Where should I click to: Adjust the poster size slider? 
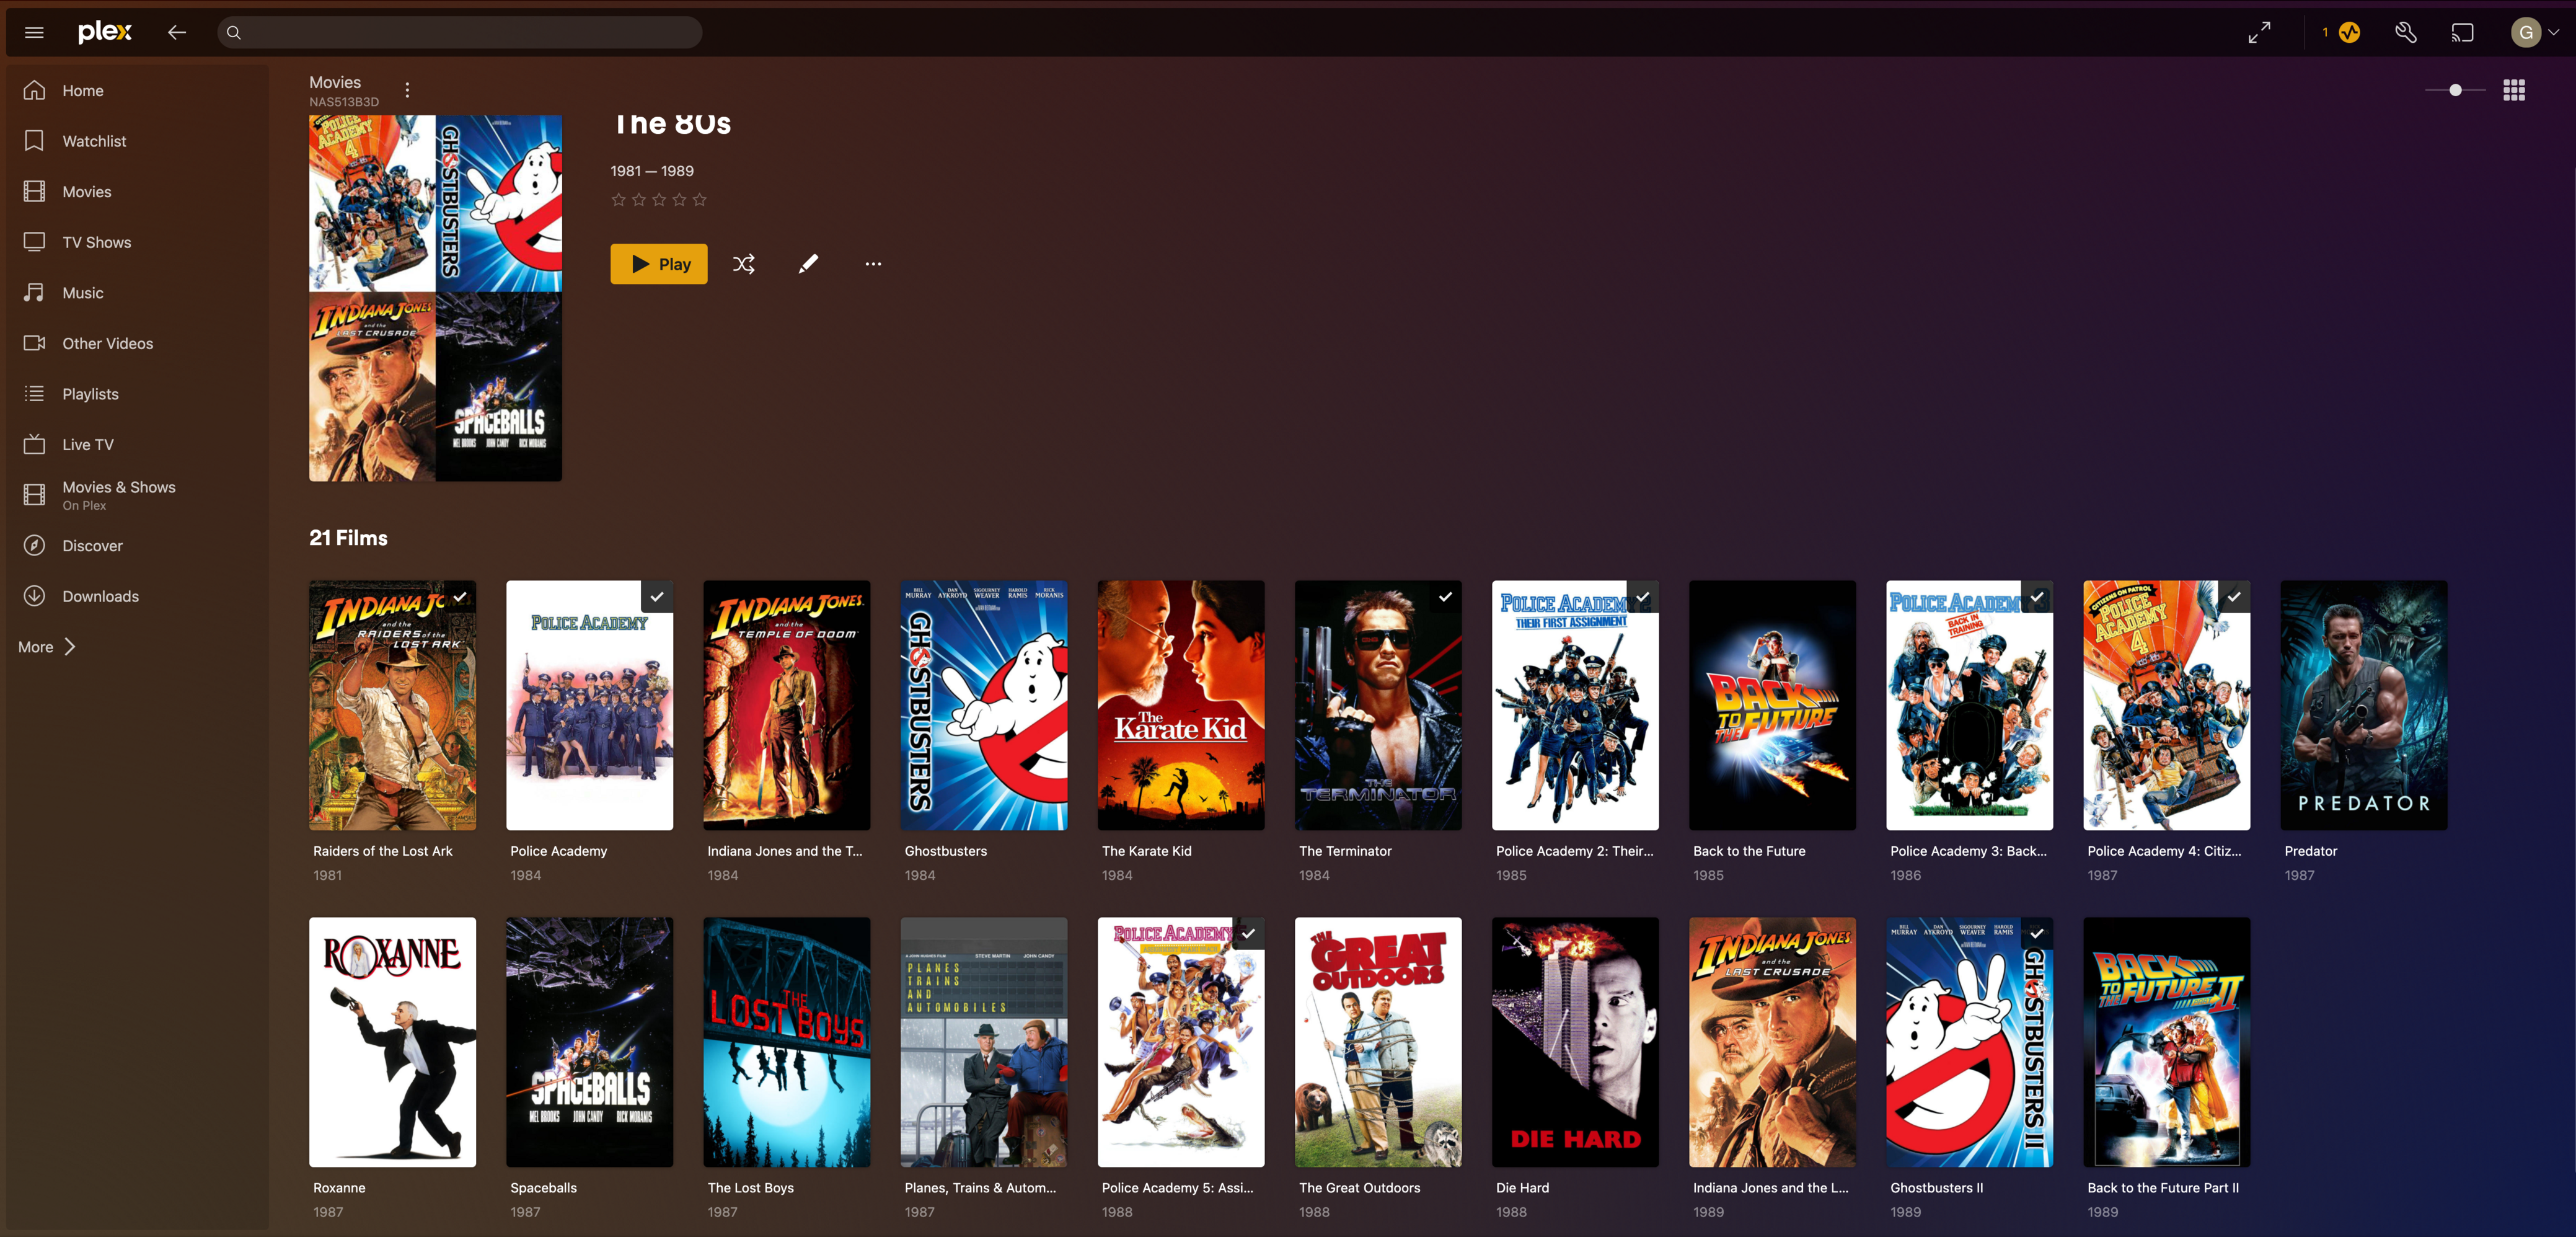pyautogui.click(x=2455, y=90)
